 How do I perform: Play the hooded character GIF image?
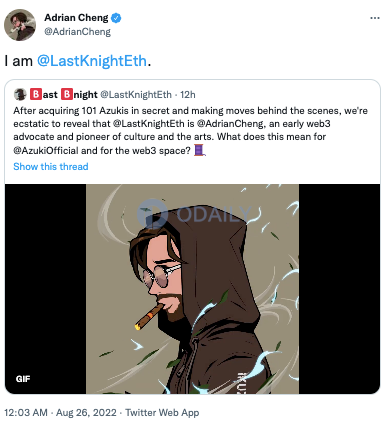tap(192, 289)
